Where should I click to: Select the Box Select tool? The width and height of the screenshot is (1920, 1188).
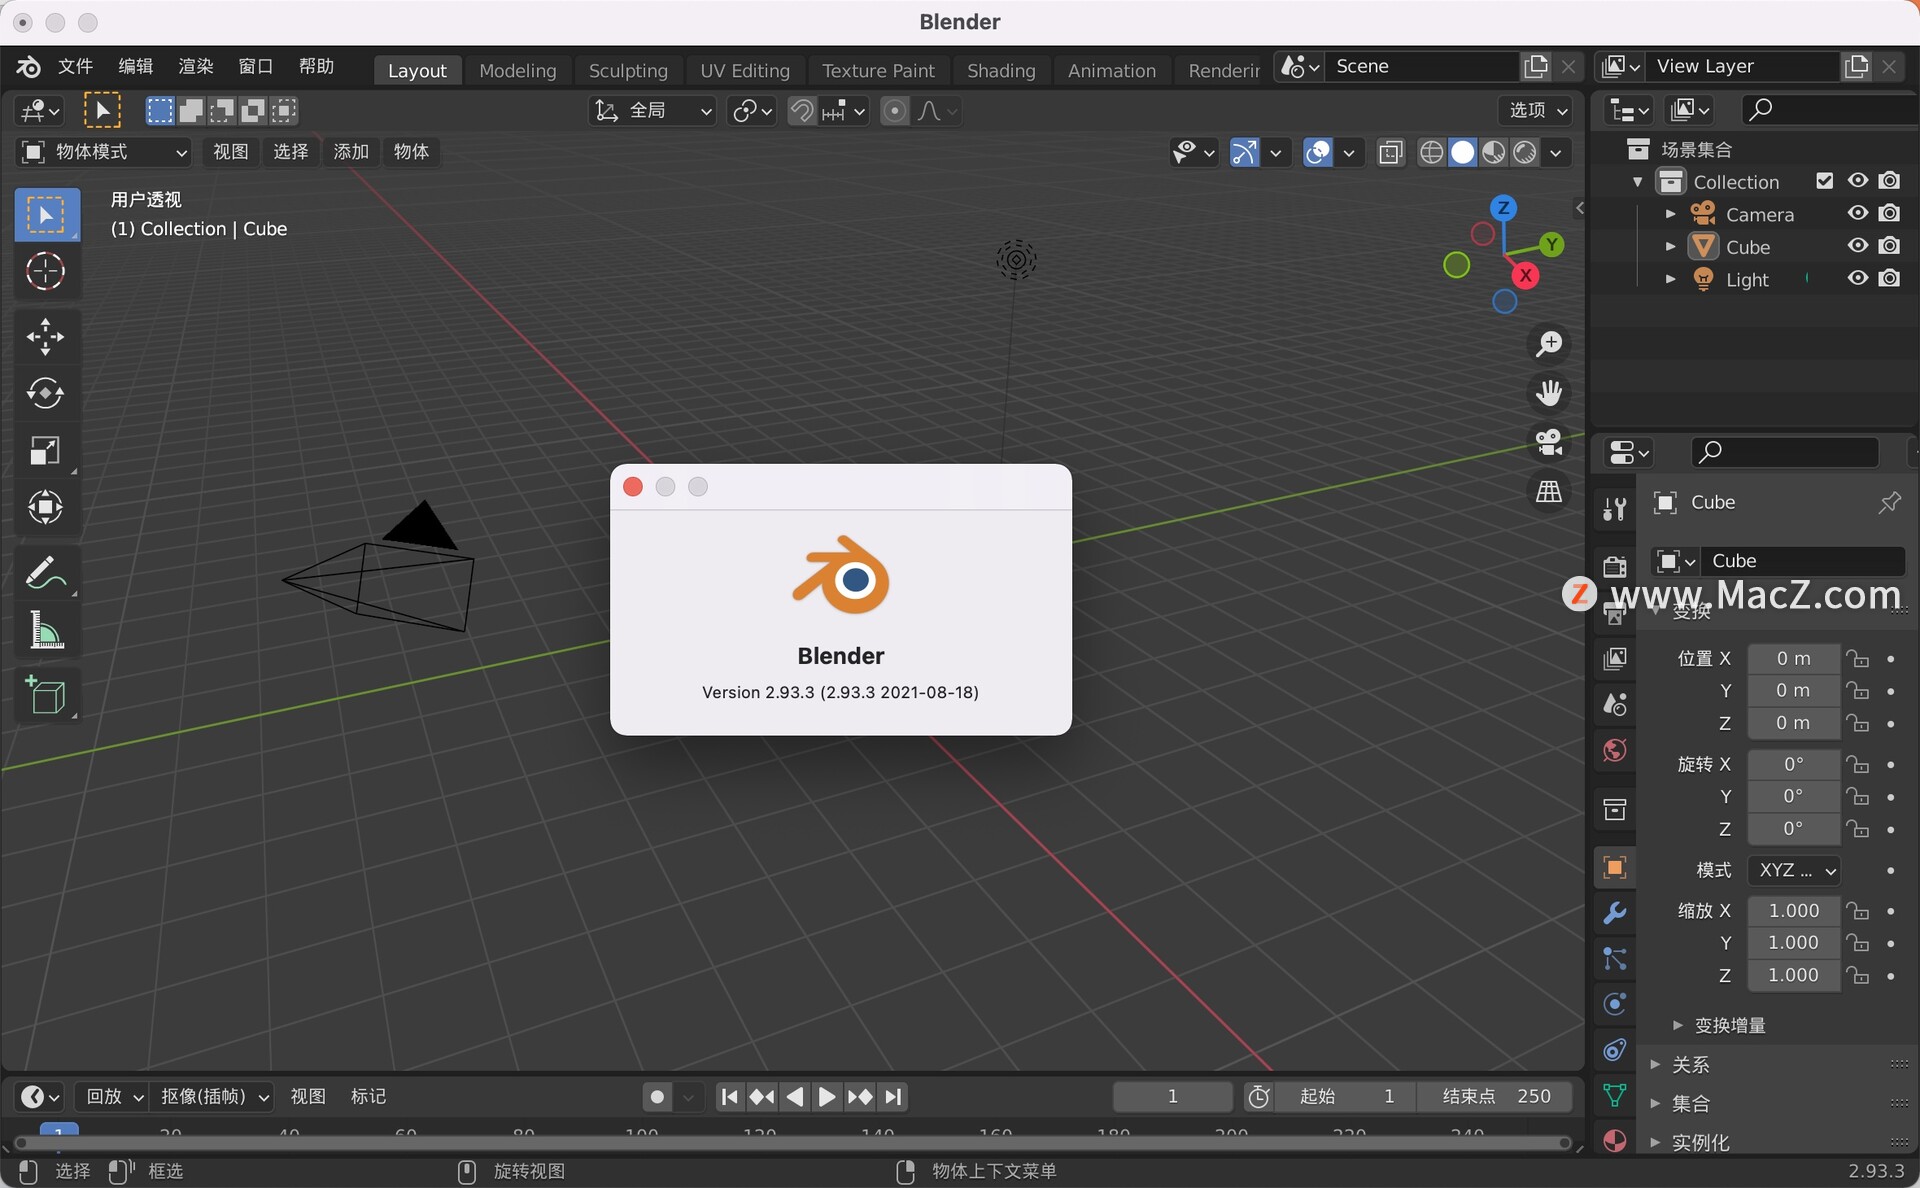(x=46, y=215)
